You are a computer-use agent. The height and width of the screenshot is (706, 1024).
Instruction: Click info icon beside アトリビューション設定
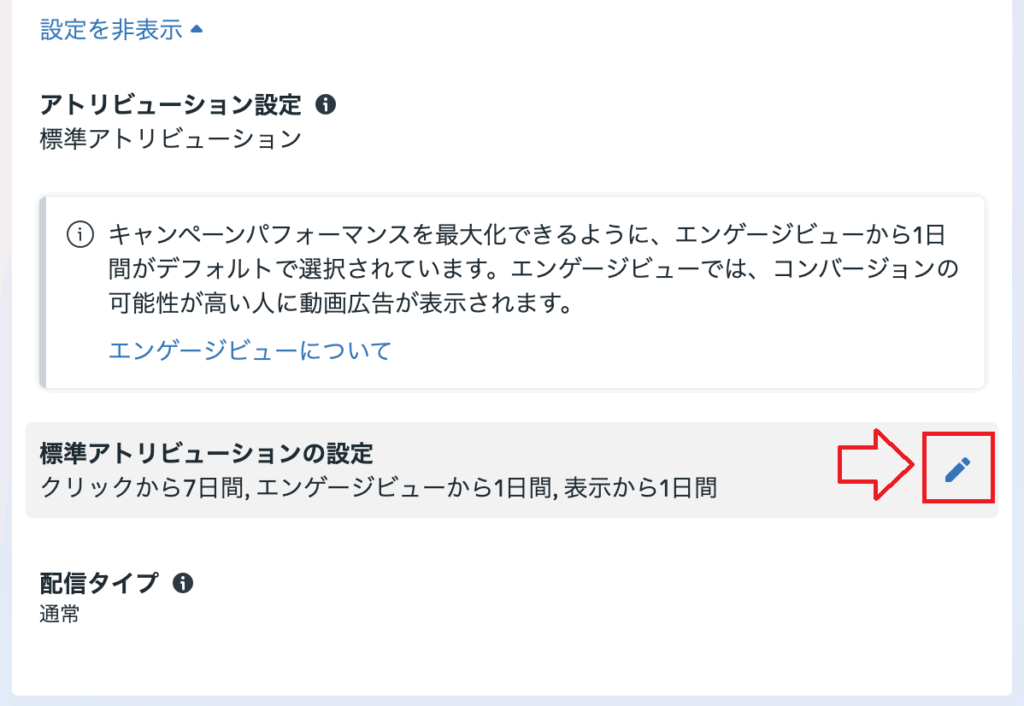325,104
